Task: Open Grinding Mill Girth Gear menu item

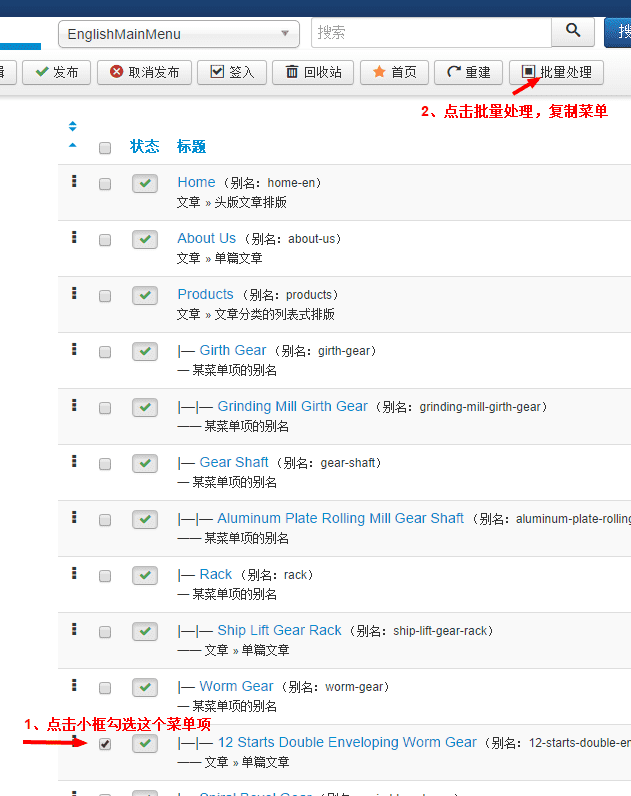Action: pyautogui.click(x=292, y=406)
